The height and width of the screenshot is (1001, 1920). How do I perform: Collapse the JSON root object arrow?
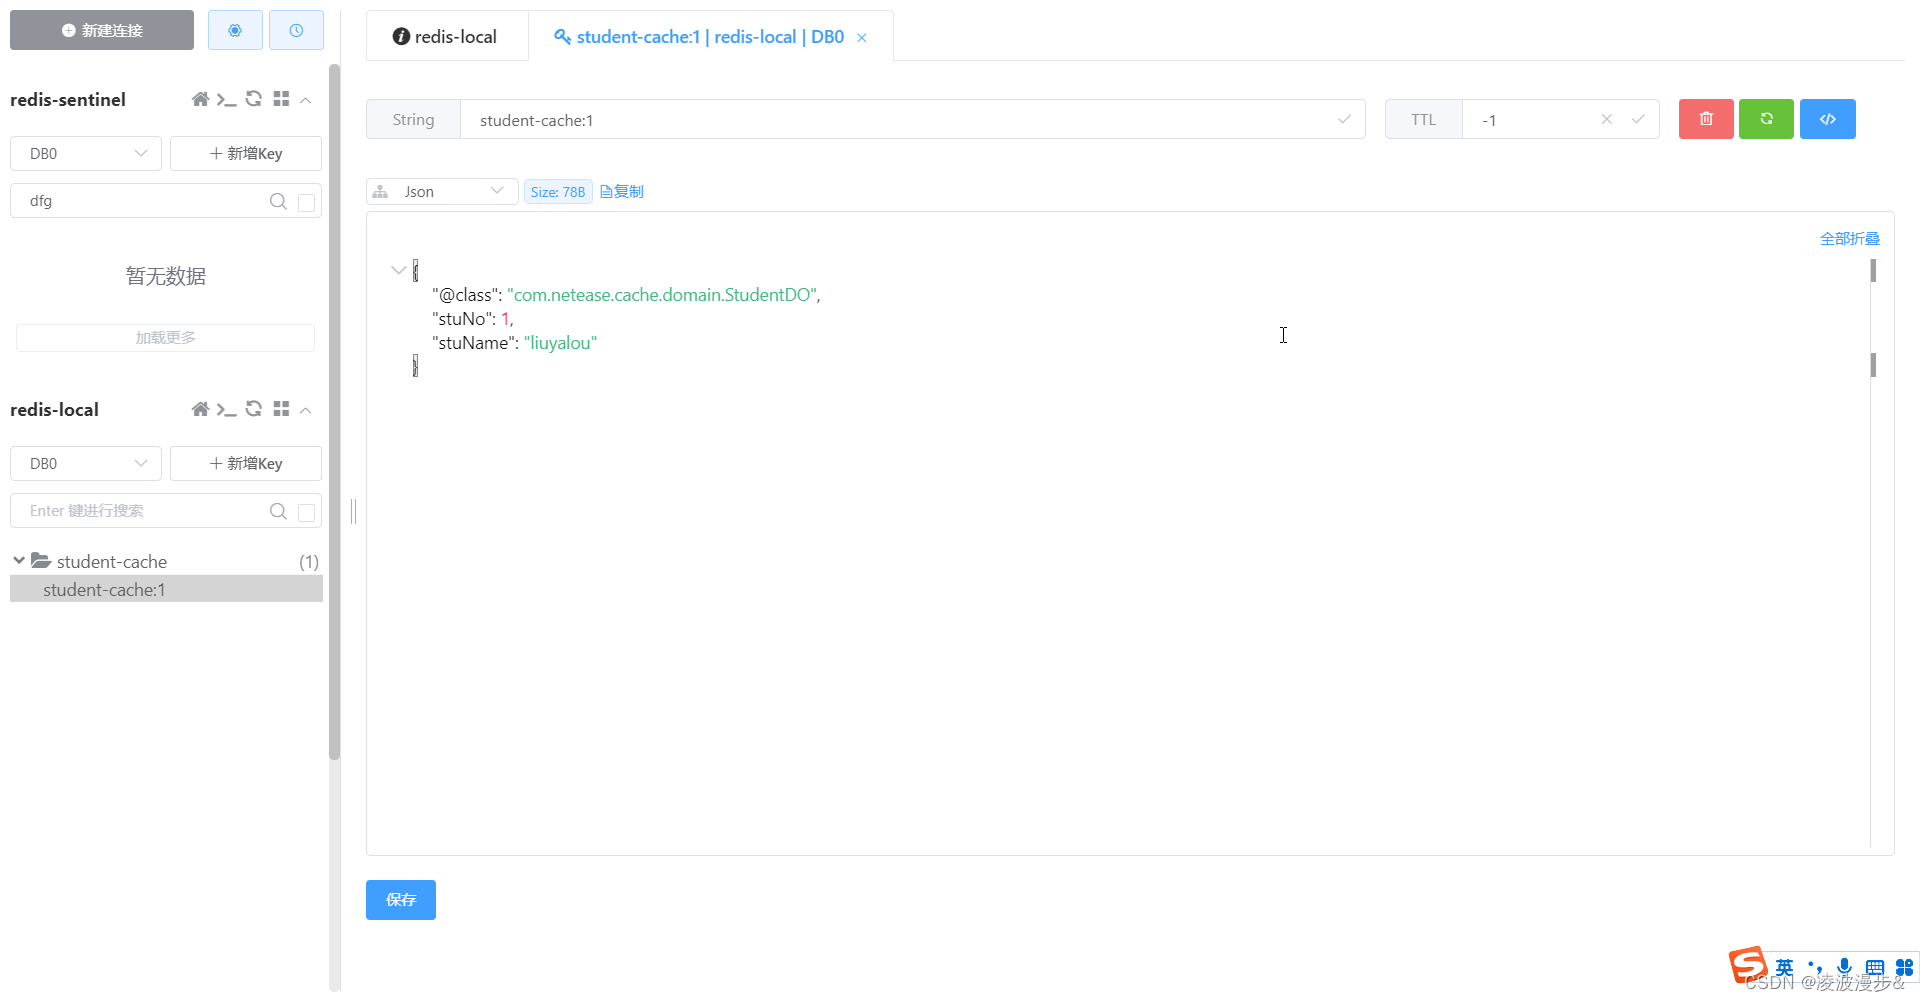399,270
